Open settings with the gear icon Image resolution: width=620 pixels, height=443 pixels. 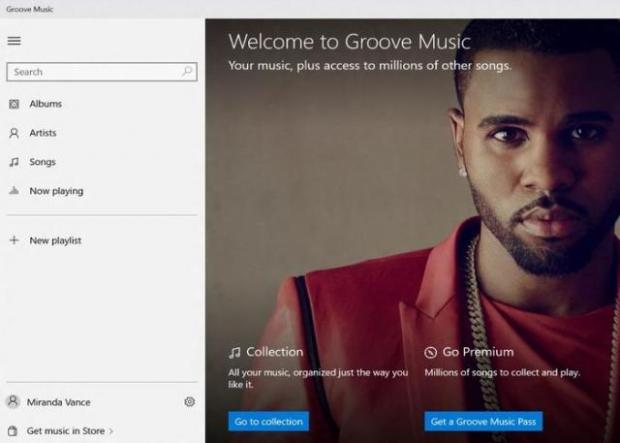189,401
